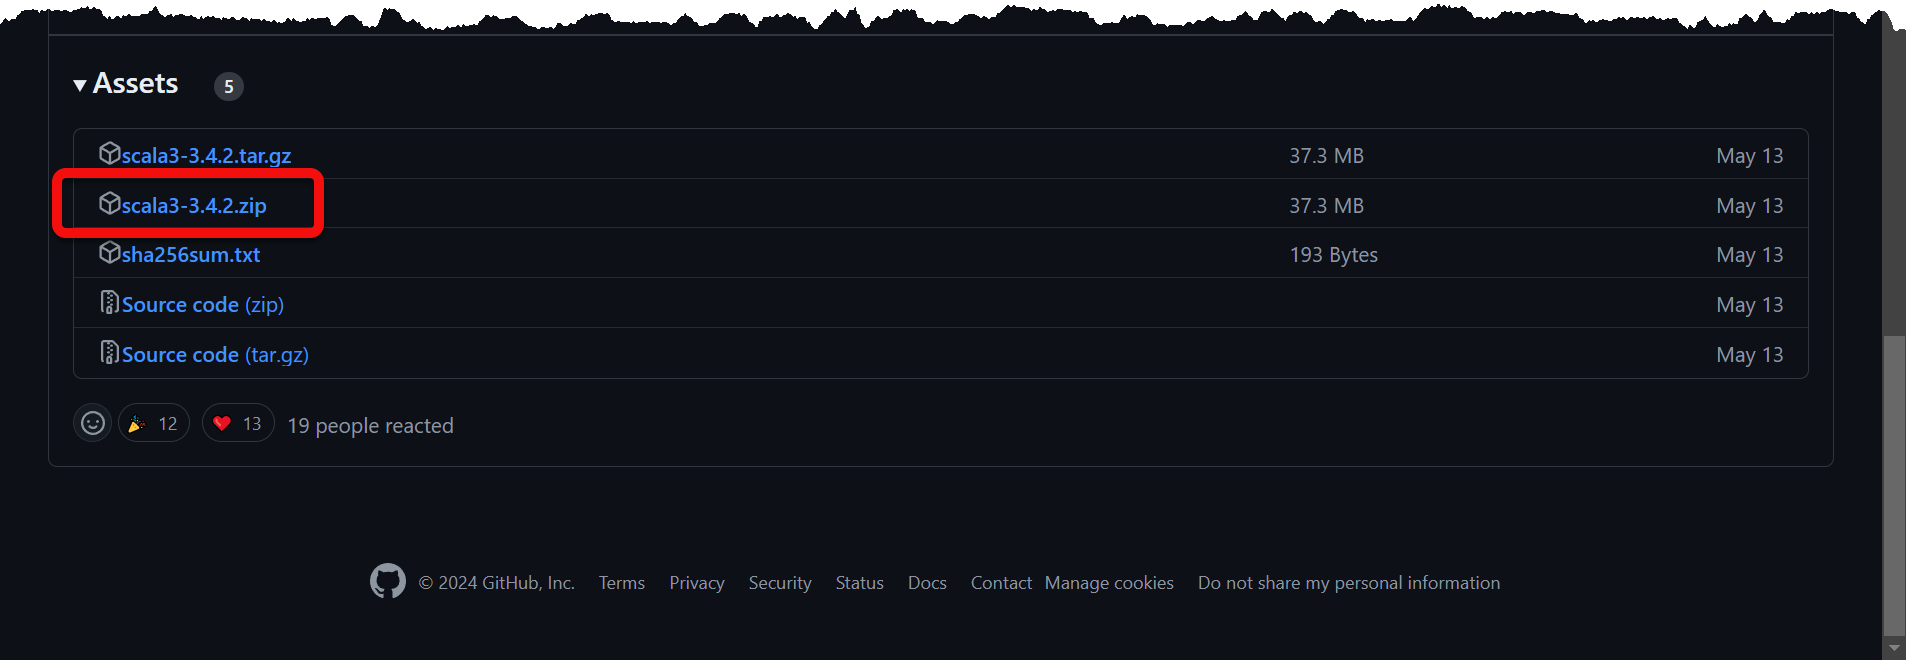1906x660 pixels.
Task: Click the zip file icon beside Source code (tar.gz)
Action: click(x=109, y=353)
